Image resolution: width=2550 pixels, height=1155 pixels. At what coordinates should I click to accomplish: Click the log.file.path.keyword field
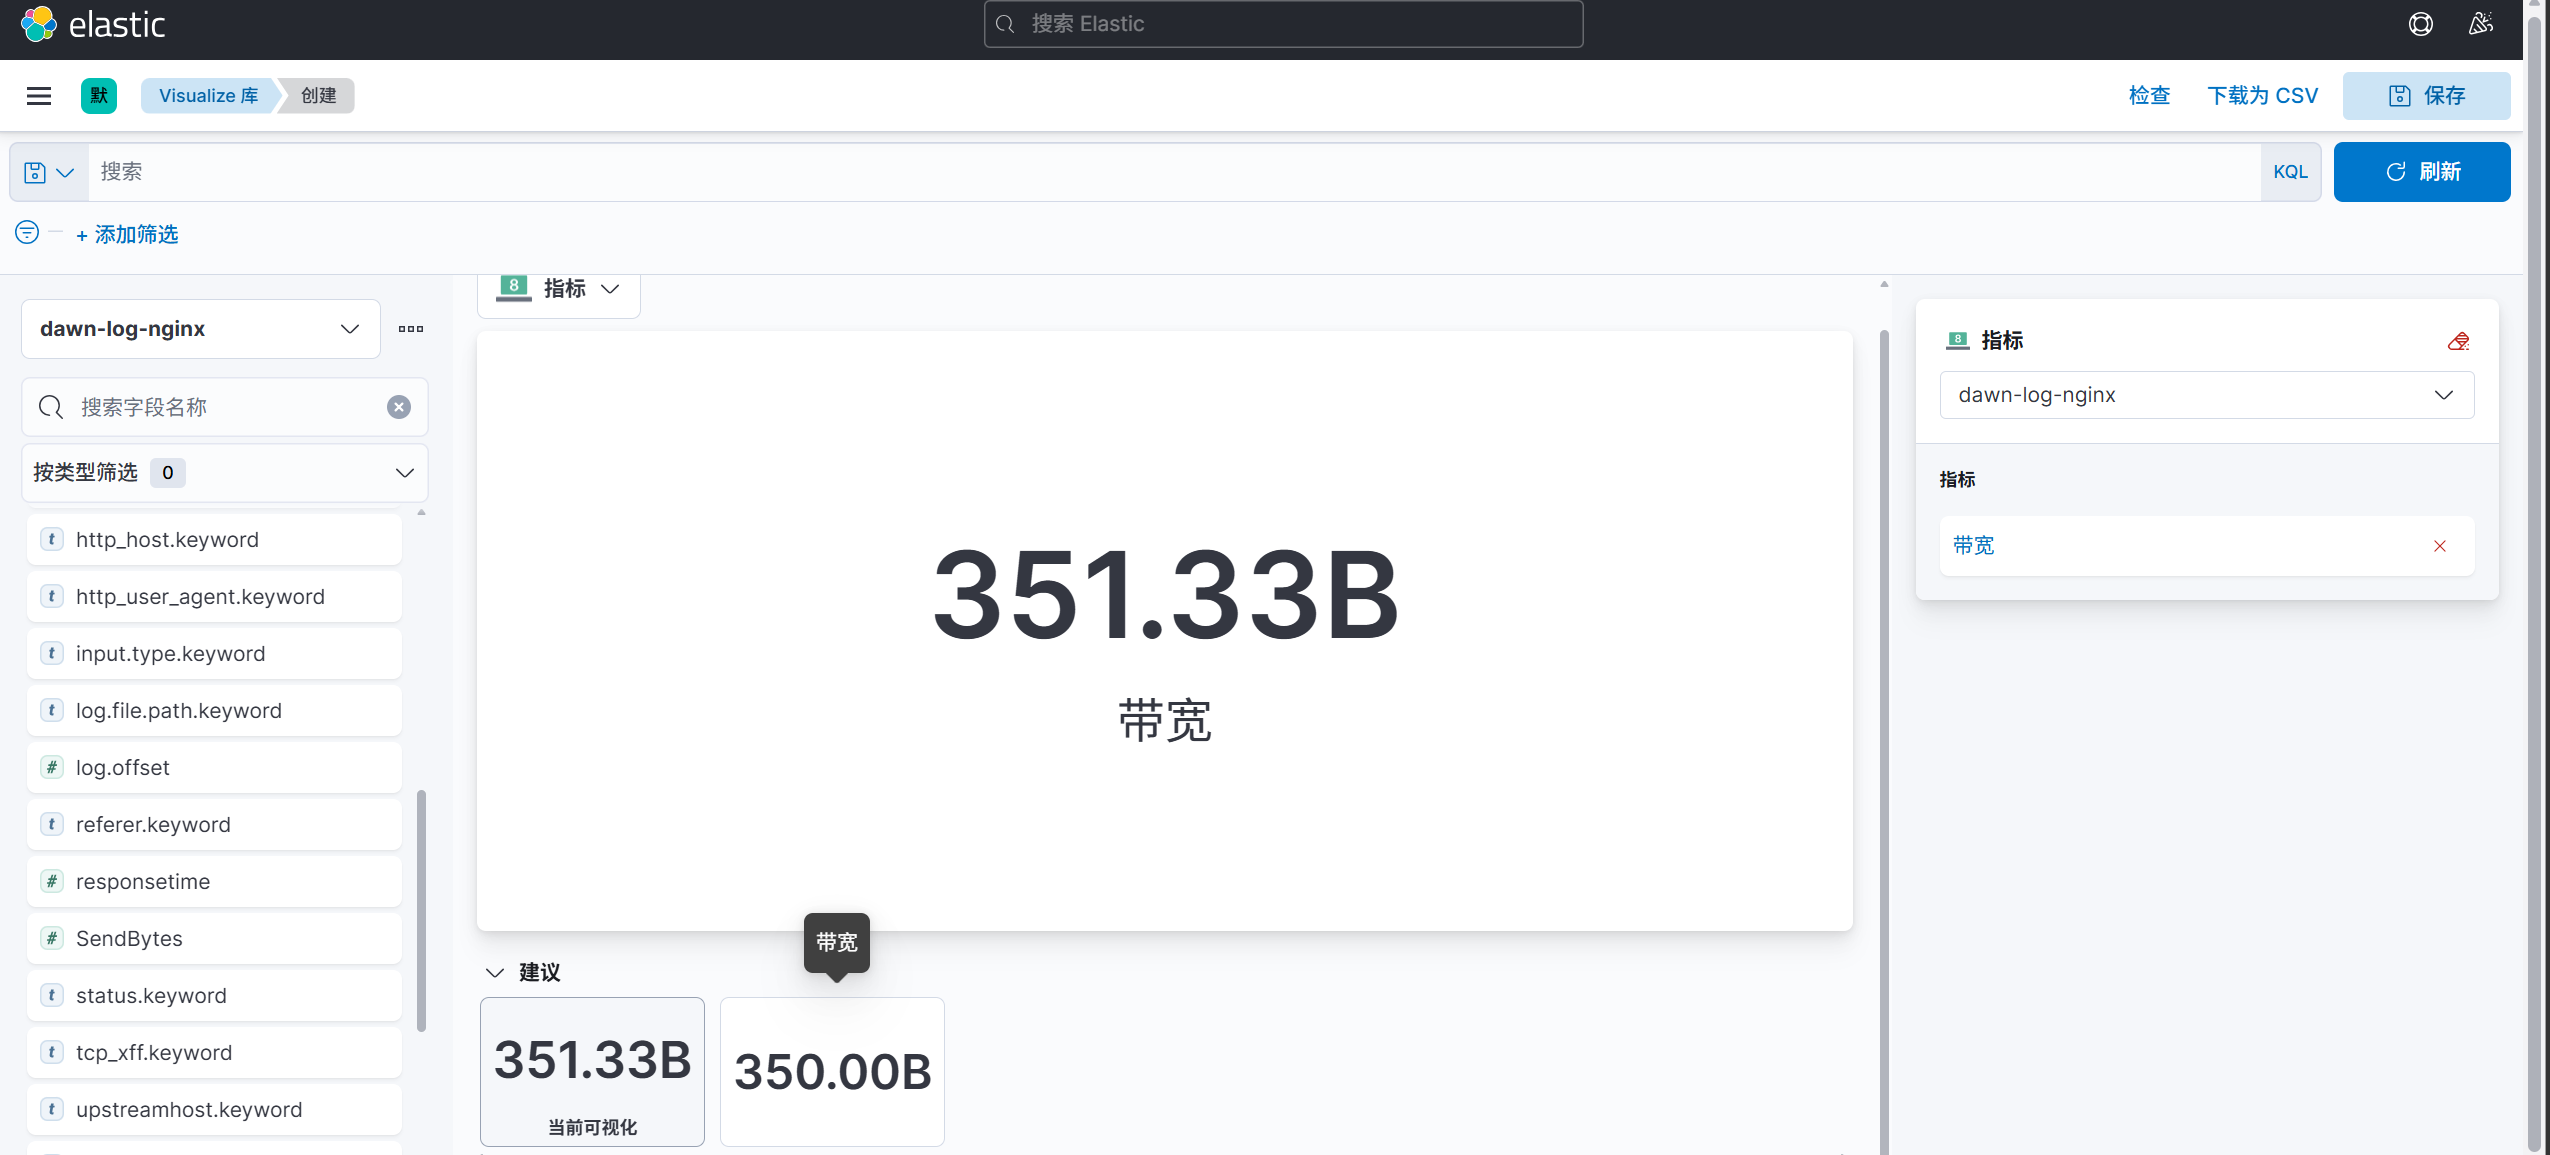pyautogui.click(x=214, y=710)
